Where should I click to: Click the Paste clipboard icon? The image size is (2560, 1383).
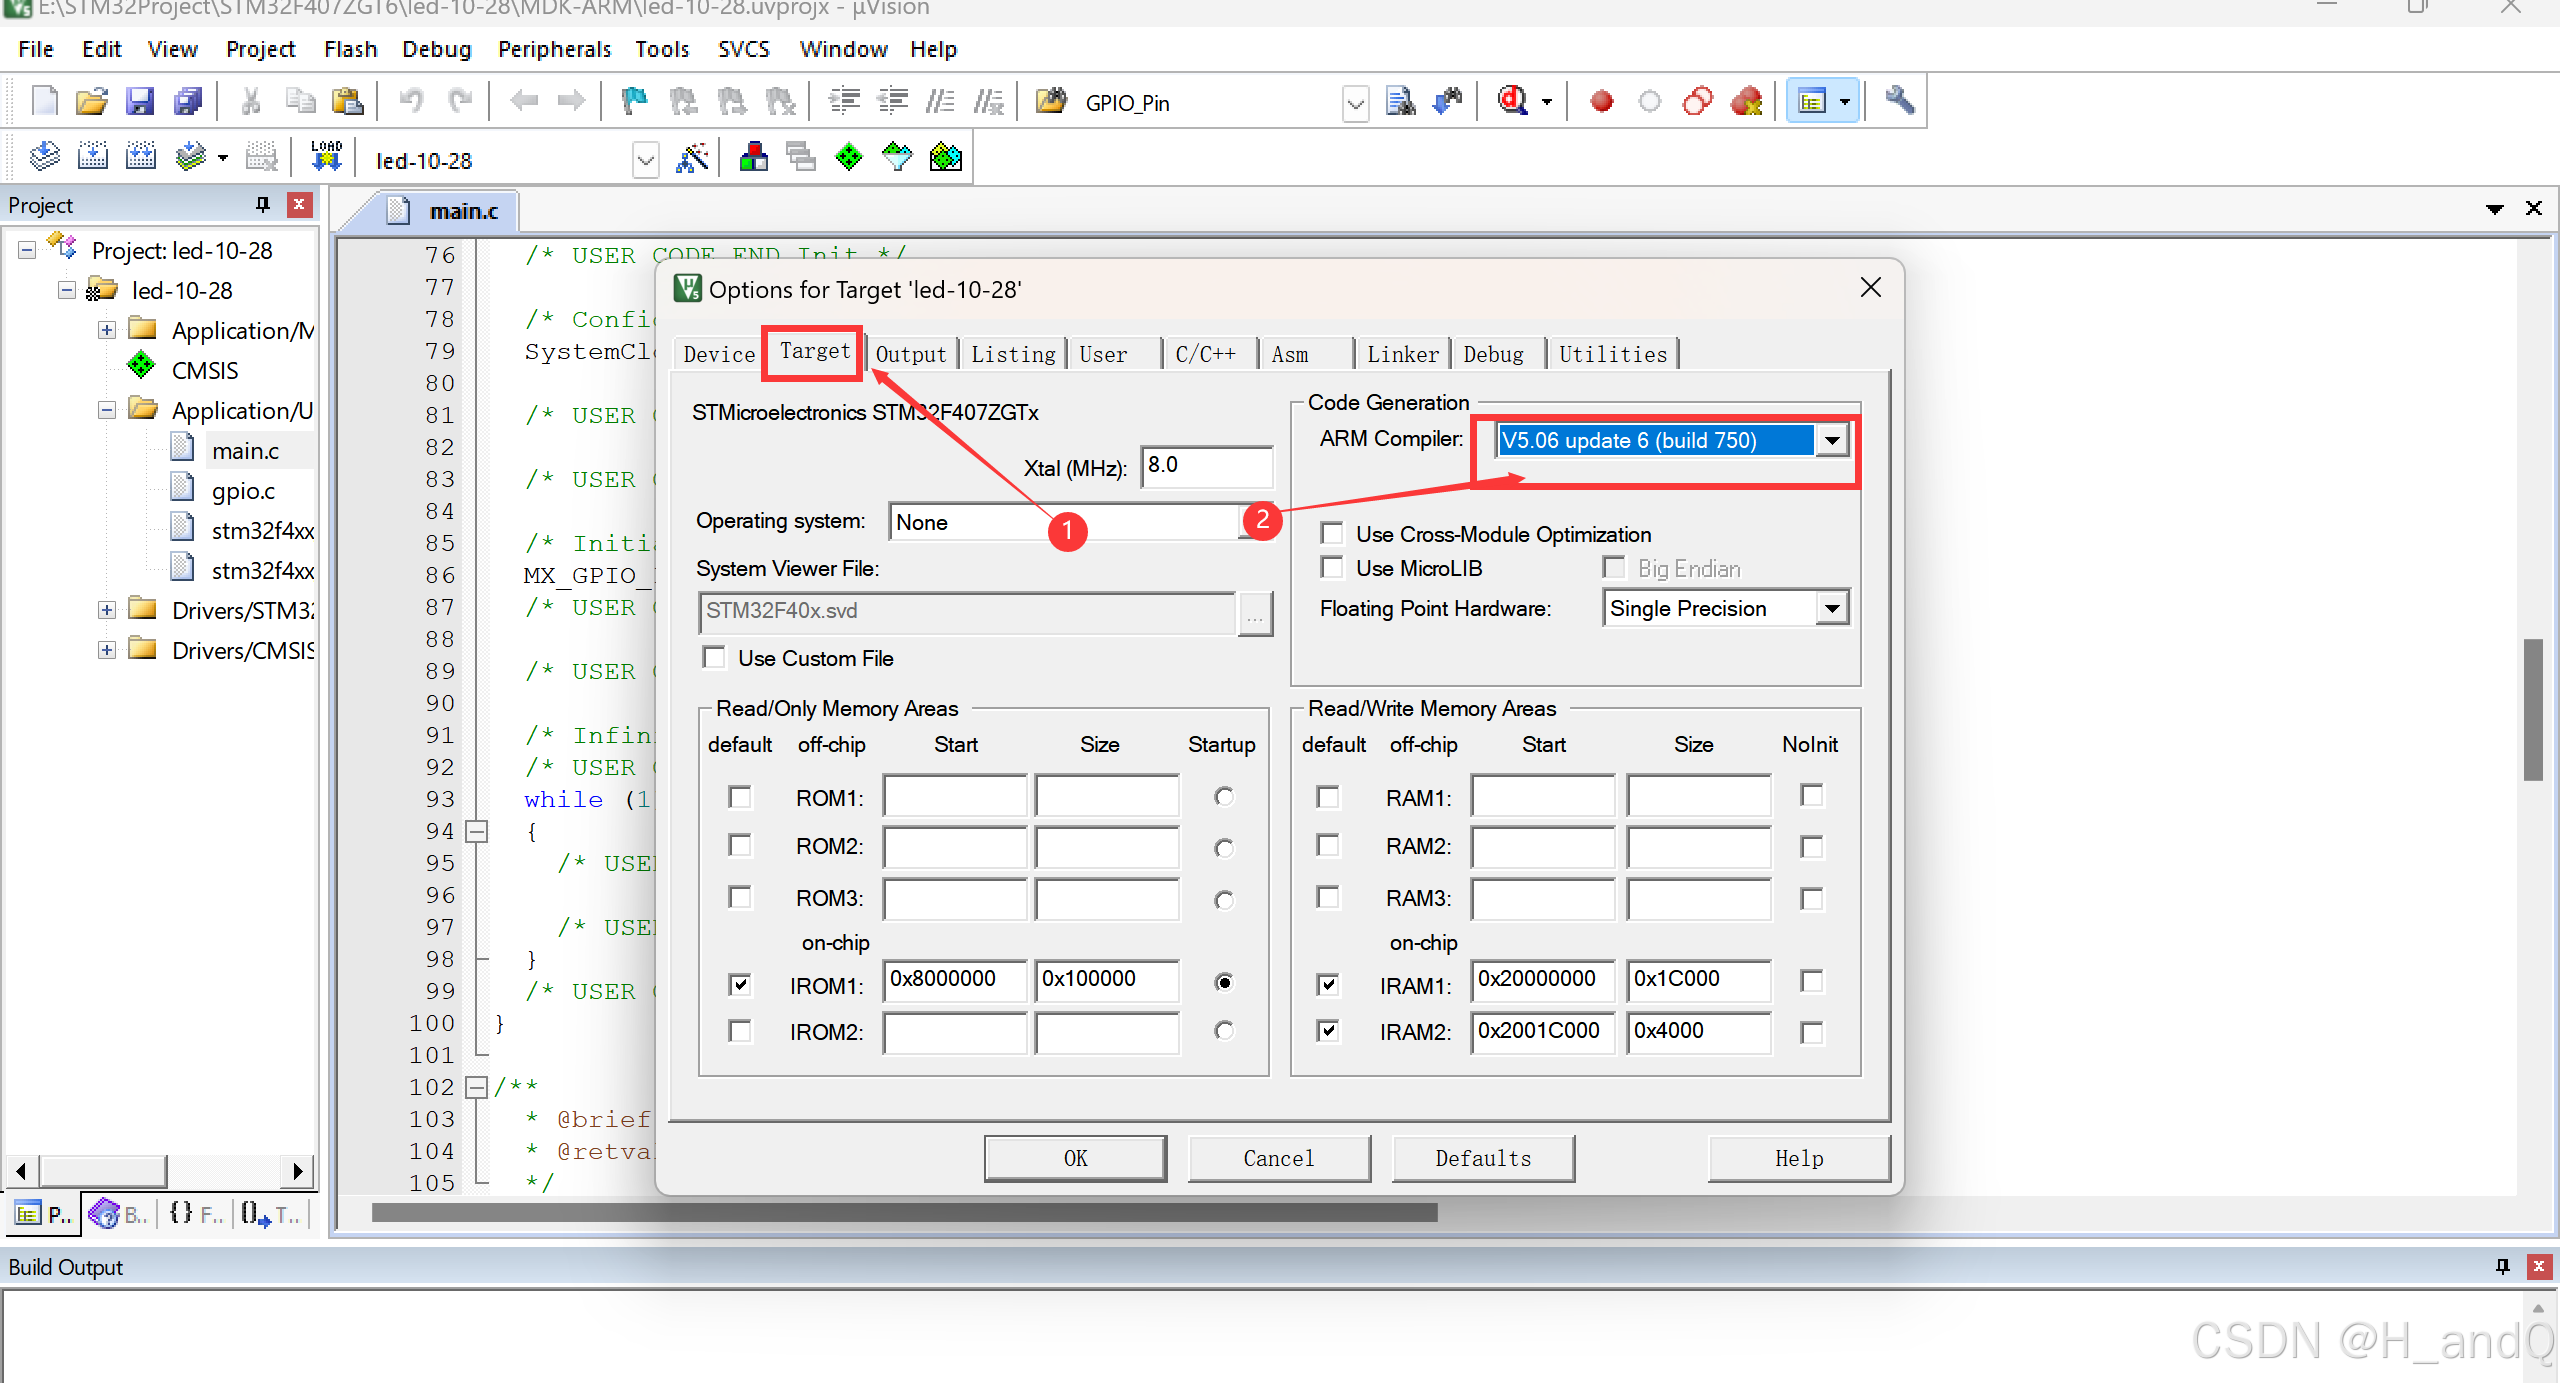click(348, 101)
